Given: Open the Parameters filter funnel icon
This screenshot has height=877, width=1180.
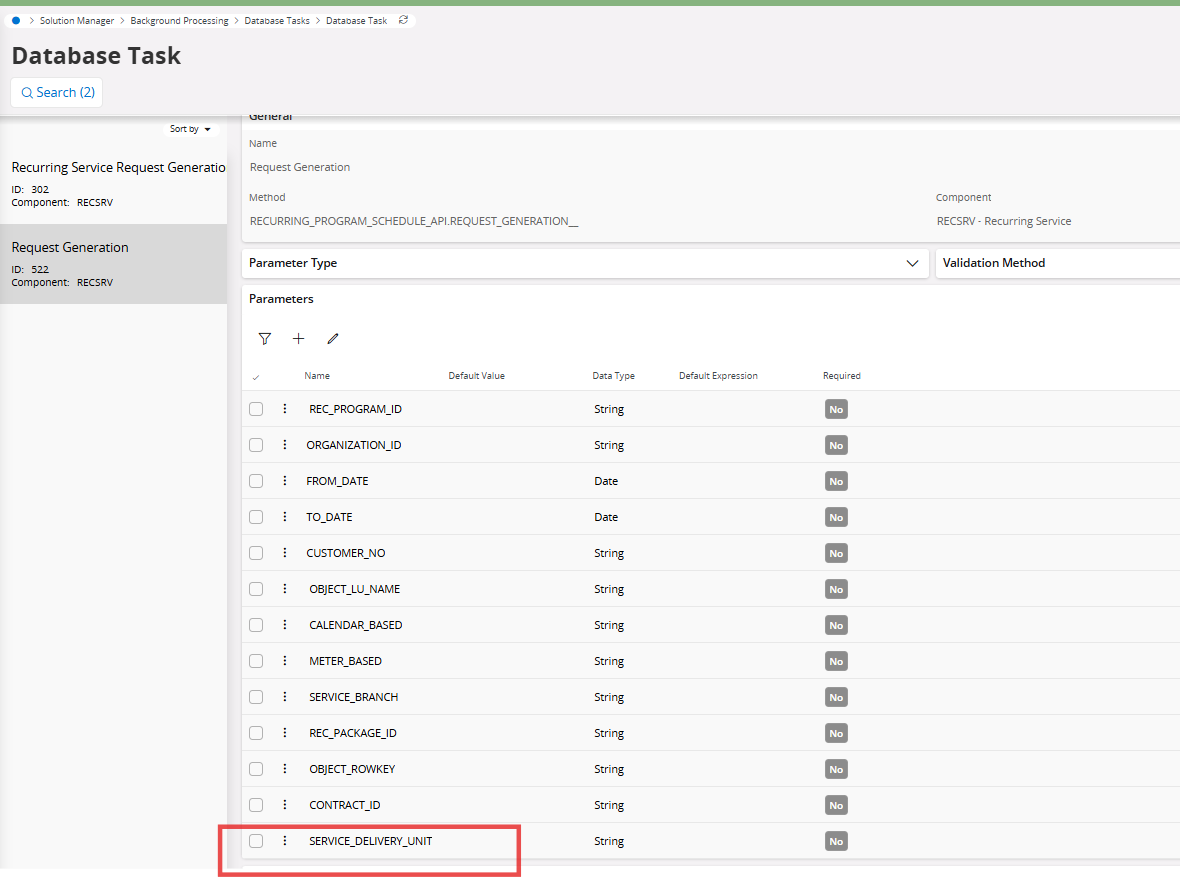Looking at the screenshot, I should 265,339.
